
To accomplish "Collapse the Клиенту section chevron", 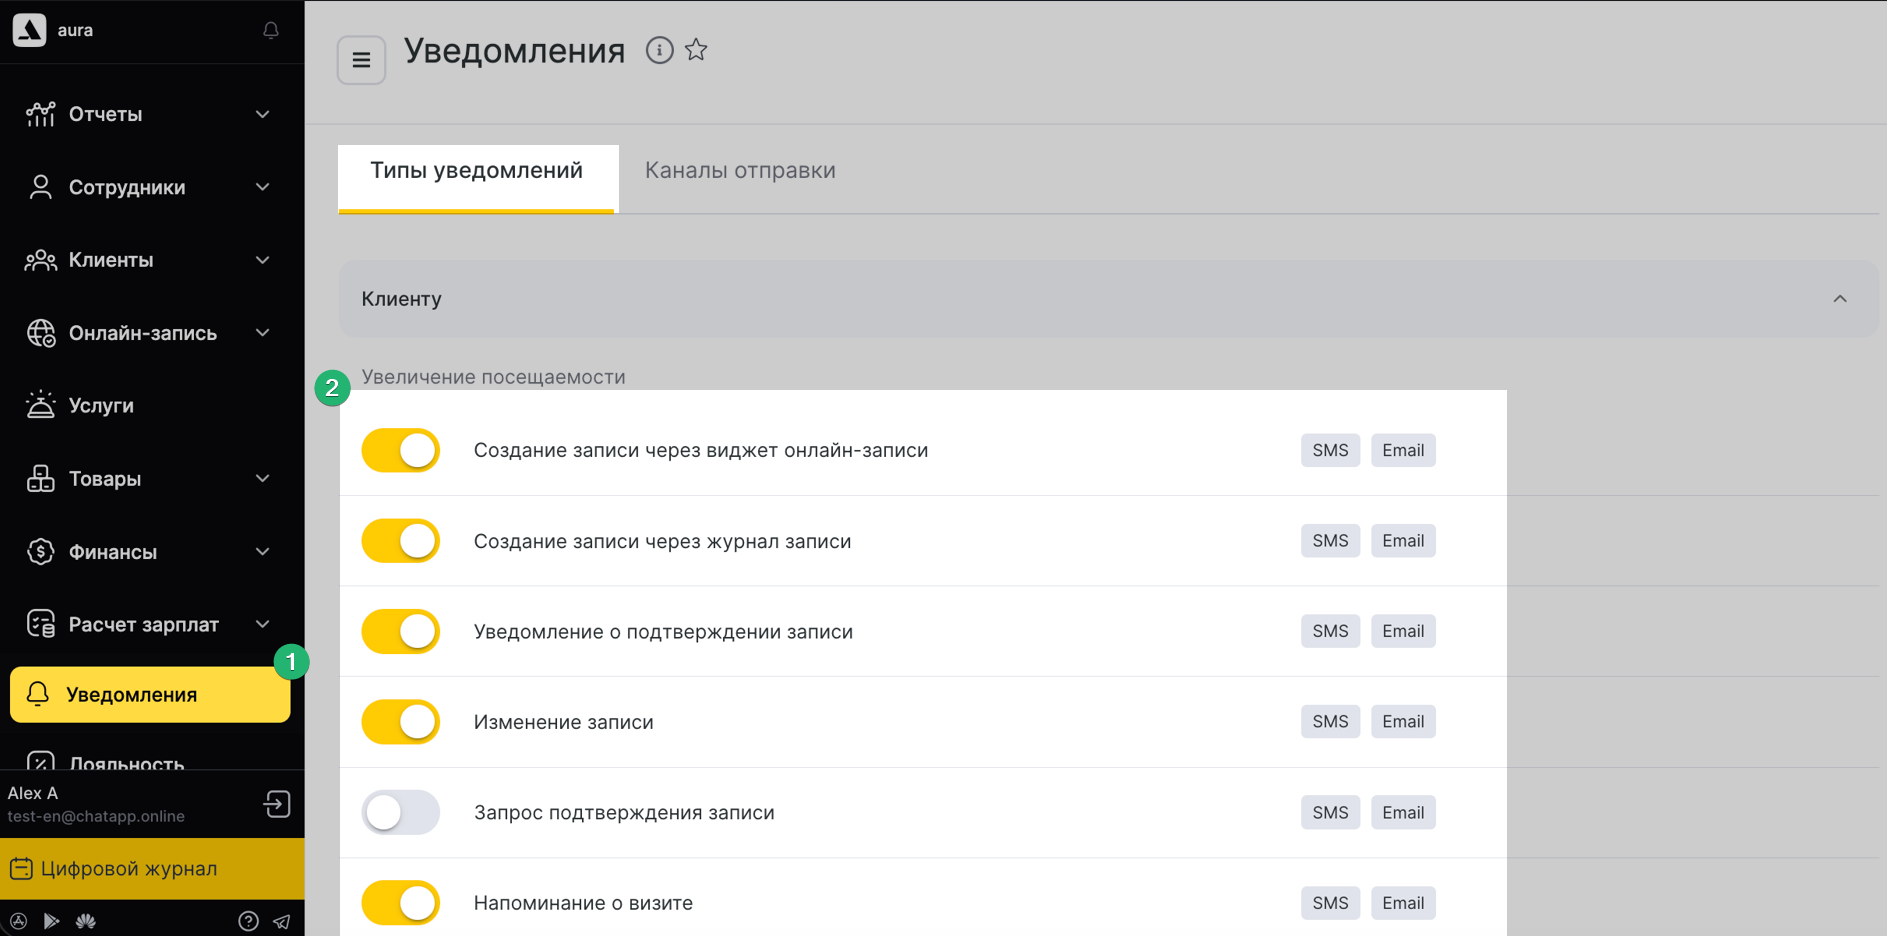I will (x=1839, y=299).
